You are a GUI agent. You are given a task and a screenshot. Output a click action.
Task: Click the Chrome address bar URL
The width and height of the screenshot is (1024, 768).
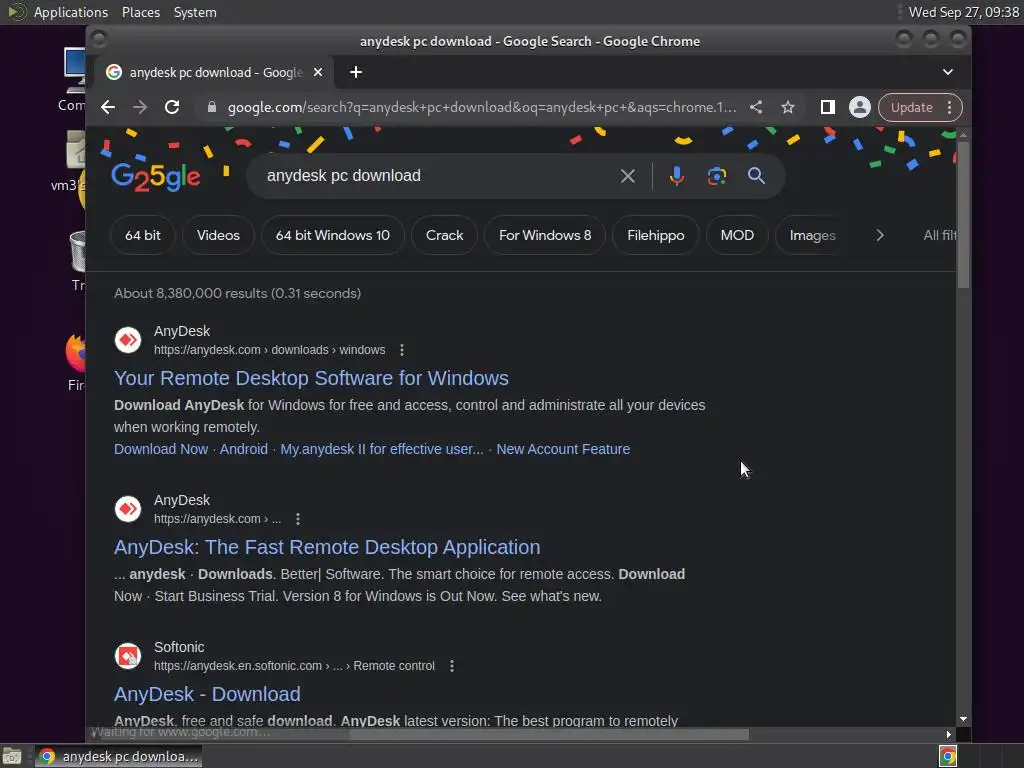[x=481, y=107]
